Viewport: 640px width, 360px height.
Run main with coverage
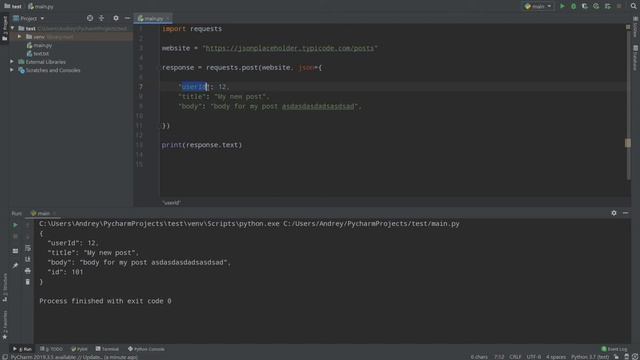(x=585, y=6)
